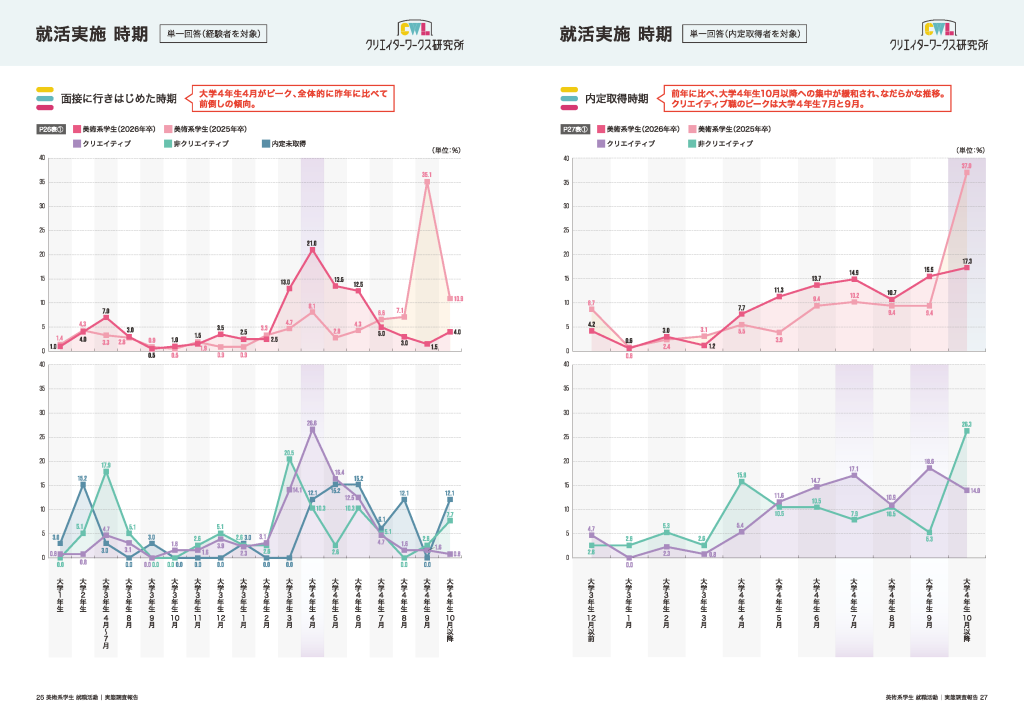Viewport: 1024px width, 724px height.
Task: Click the P27表① badge on the right chart
Action: pos(576,129)
